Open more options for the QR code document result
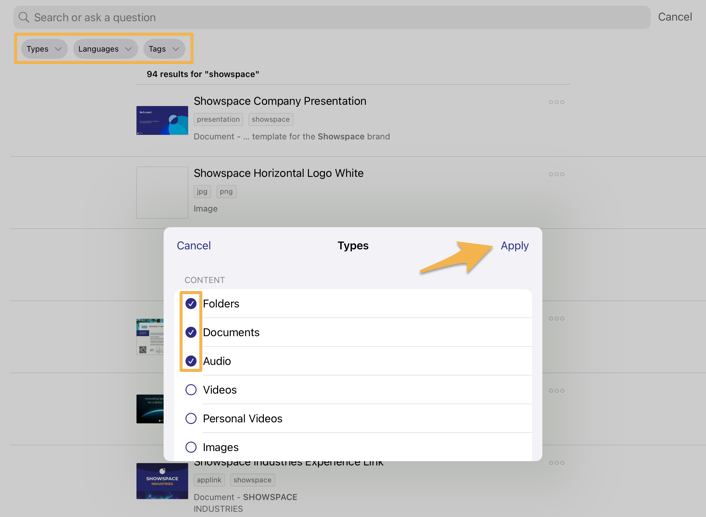This screenshot has height=517, width=706. 557,319
